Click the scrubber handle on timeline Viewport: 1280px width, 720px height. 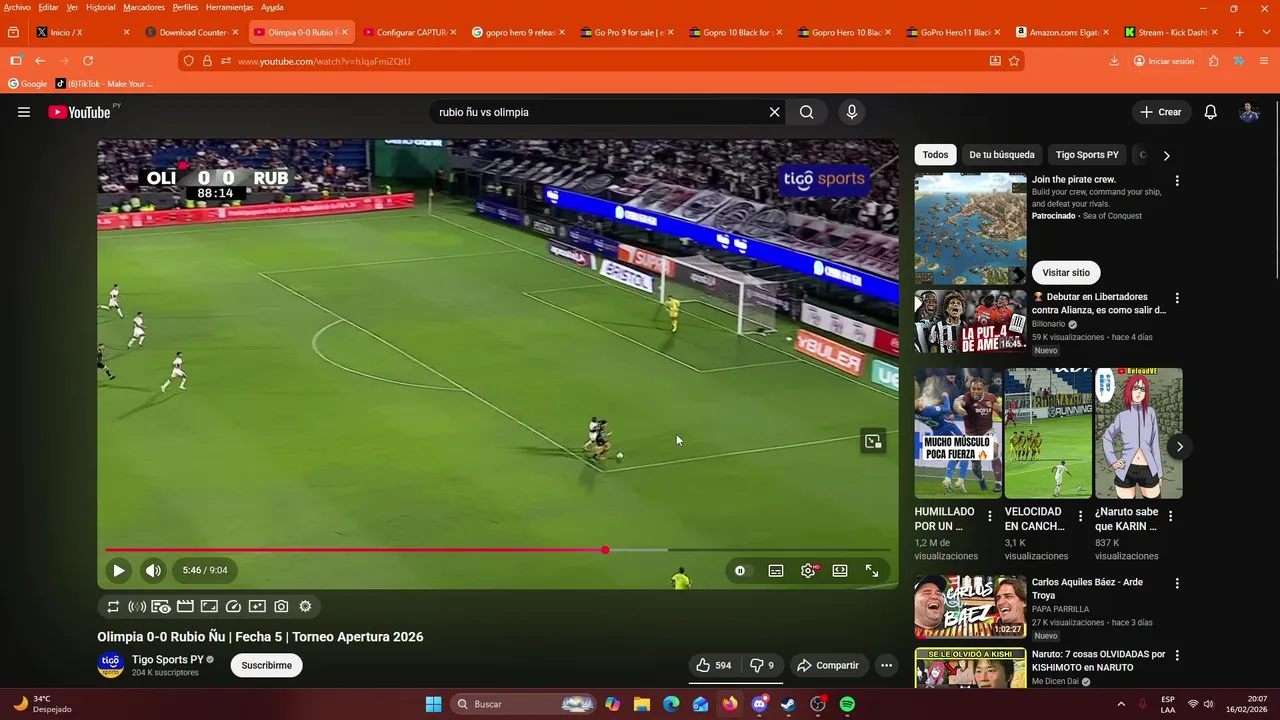[x=605, y=550]
